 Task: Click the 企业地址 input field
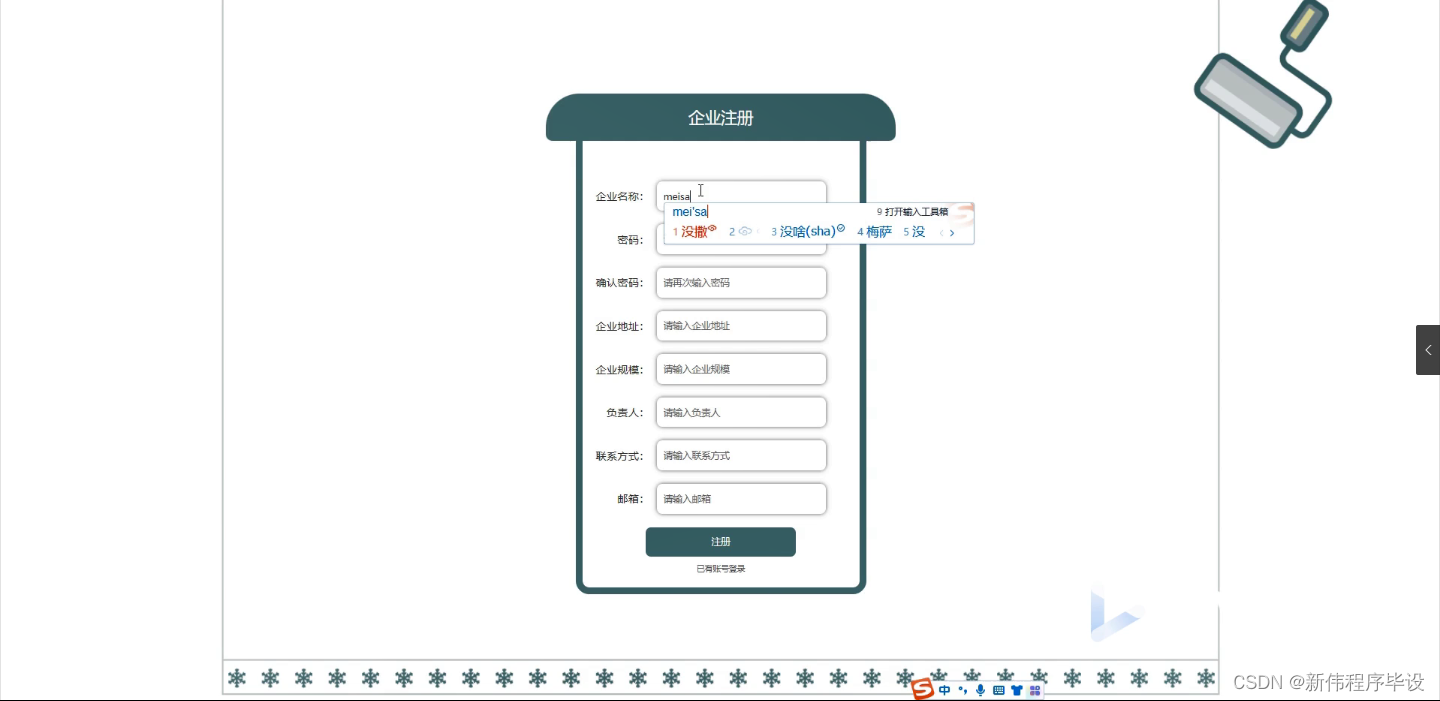click(741, 325)
